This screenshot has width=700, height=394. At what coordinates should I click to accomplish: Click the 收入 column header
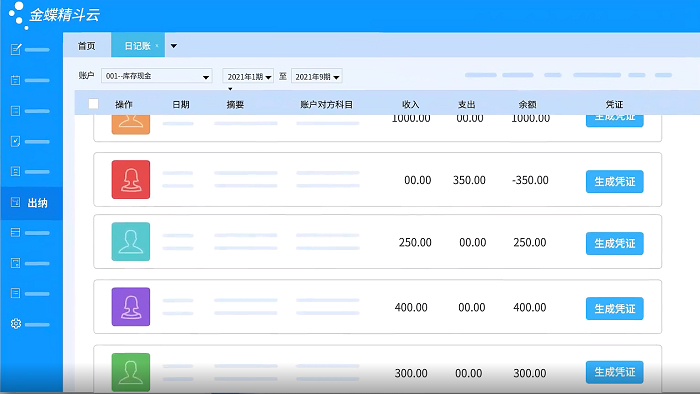pos(411,104)
